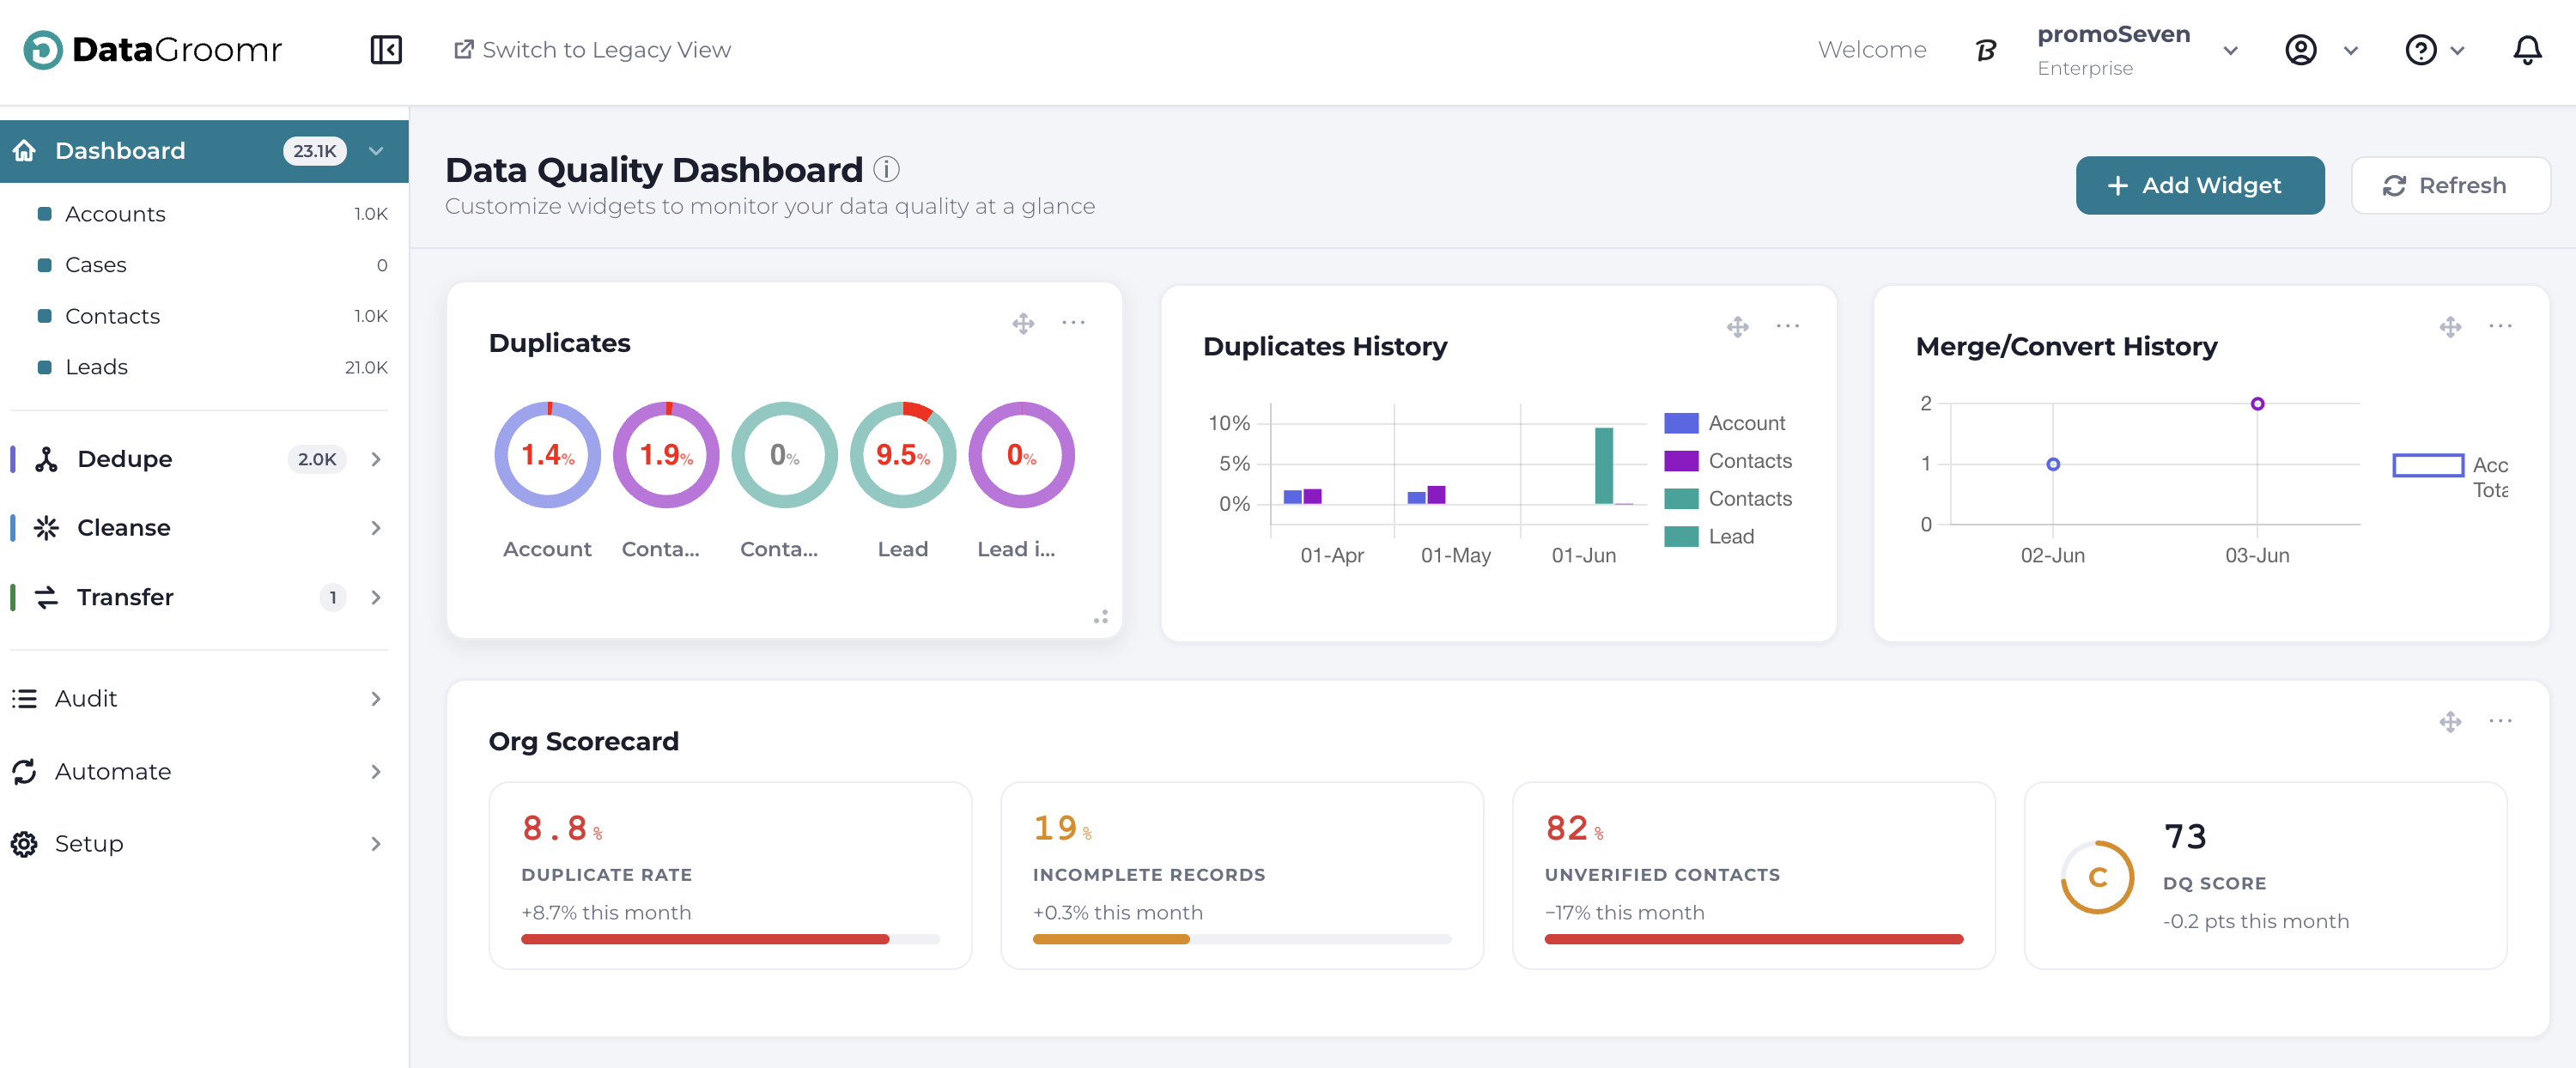Screen dimensions: 2576x1068
Task: Click the Add Widget button
Action: (x=2199, y=185)
